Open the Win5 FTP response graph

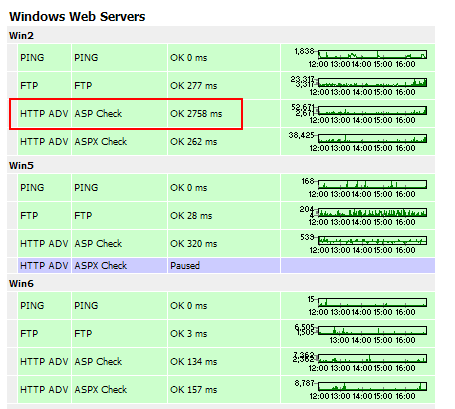363,215
